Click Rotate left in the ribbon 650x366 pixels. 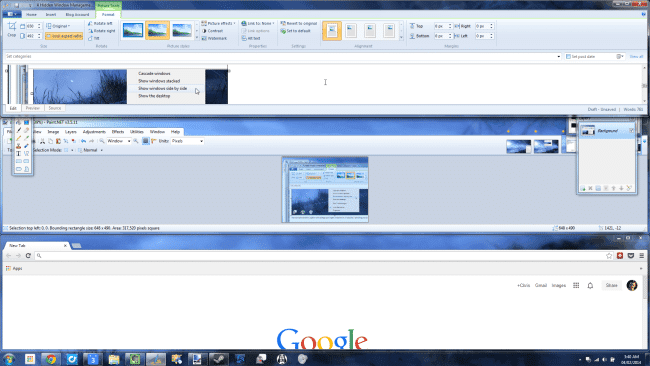pyautogui.click(x=100, y=24)
